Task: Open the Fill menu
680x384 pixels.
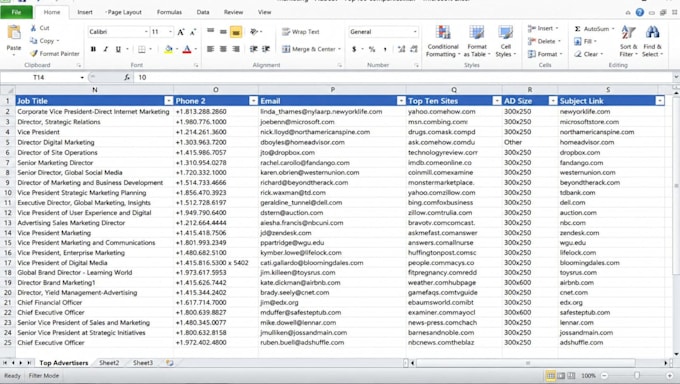Action: pos(585,41)
